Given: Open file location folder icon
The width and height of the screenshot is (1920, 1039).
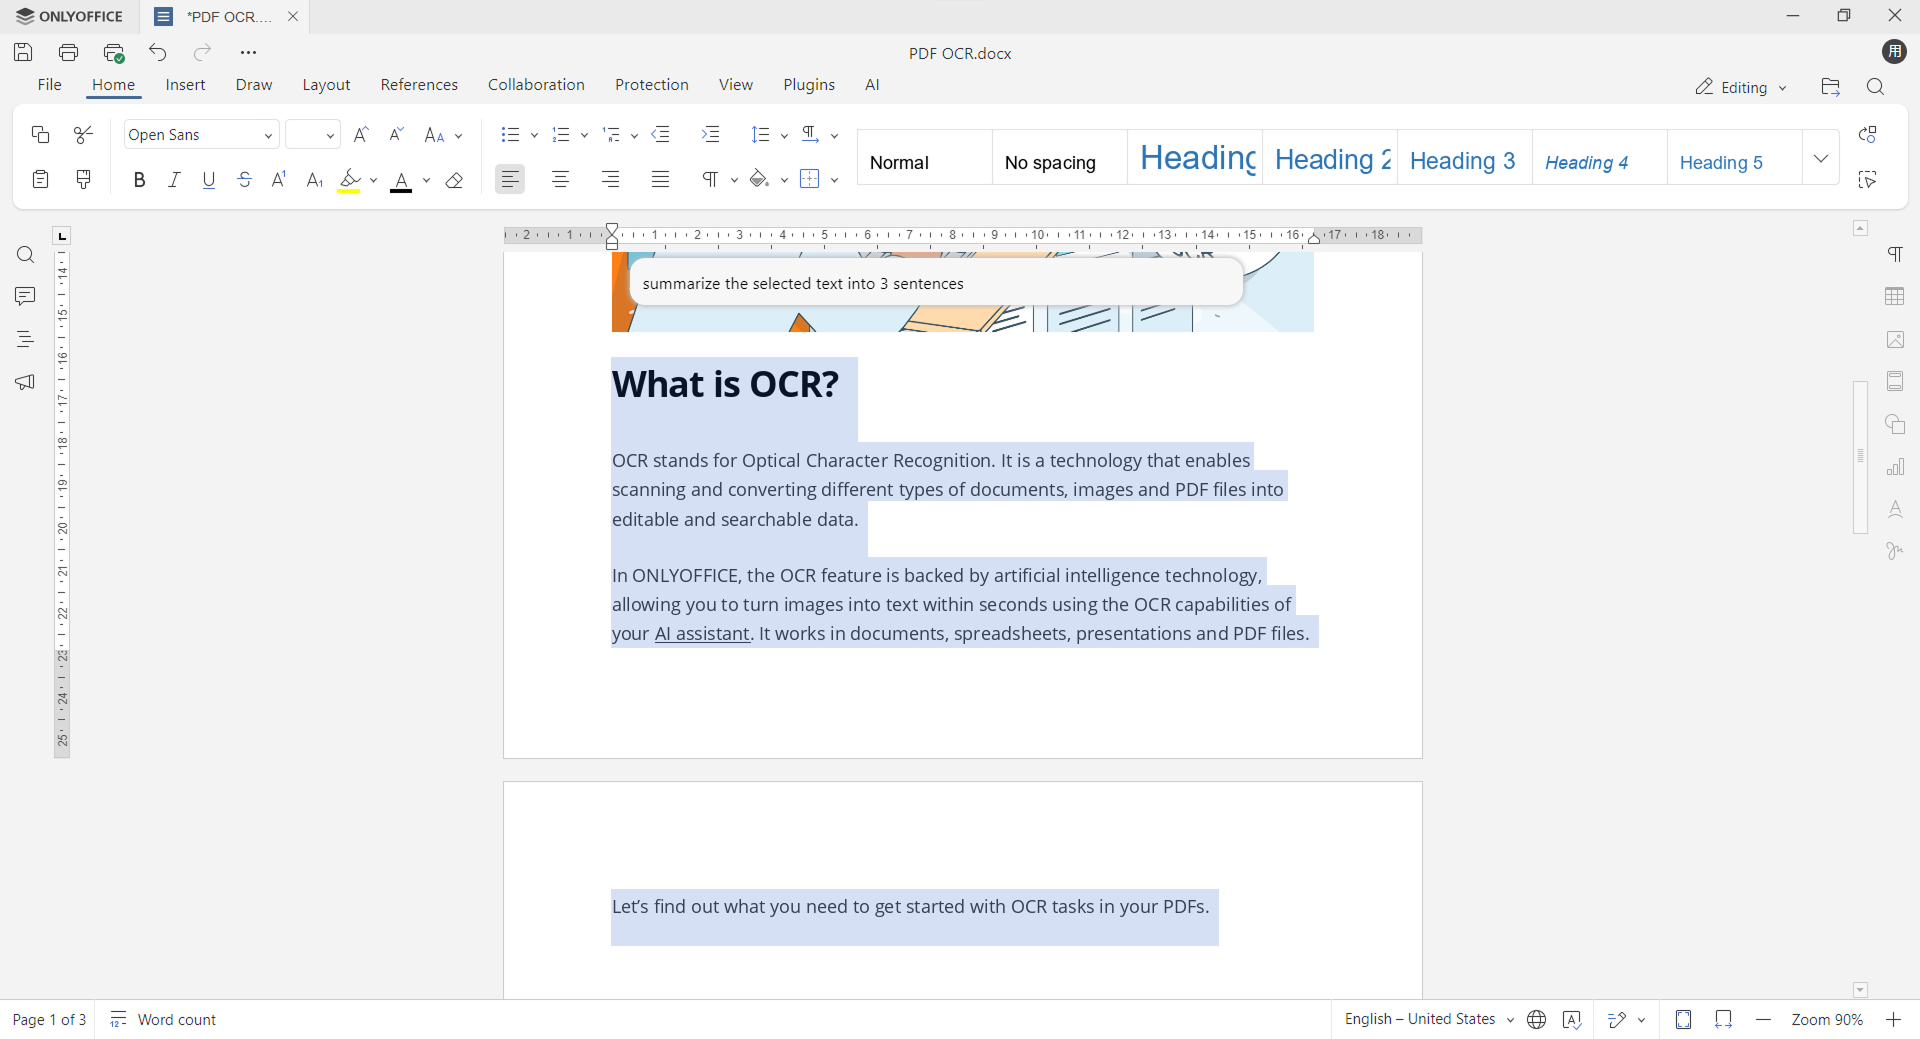Looking at the screenshot, I should 1830,87.
